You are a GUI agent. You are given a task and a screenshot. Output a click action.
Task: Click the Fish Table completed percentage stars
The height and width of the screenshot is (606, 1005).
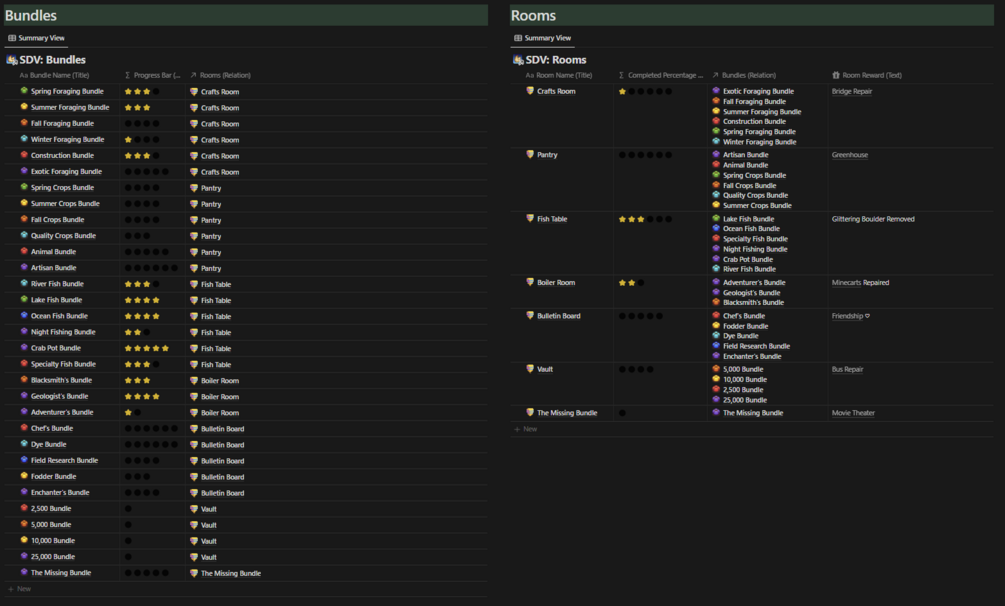click(x=645, y=219)
